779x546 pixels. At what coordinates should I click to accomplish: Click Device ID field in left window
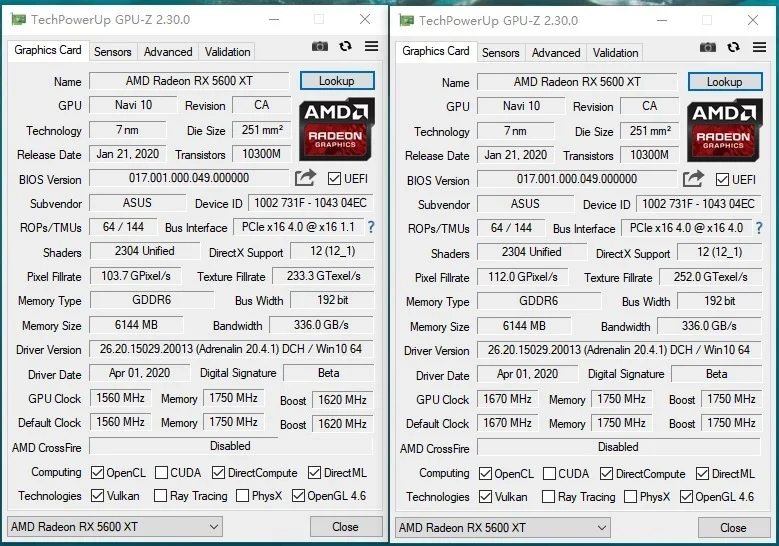point(311,203)
